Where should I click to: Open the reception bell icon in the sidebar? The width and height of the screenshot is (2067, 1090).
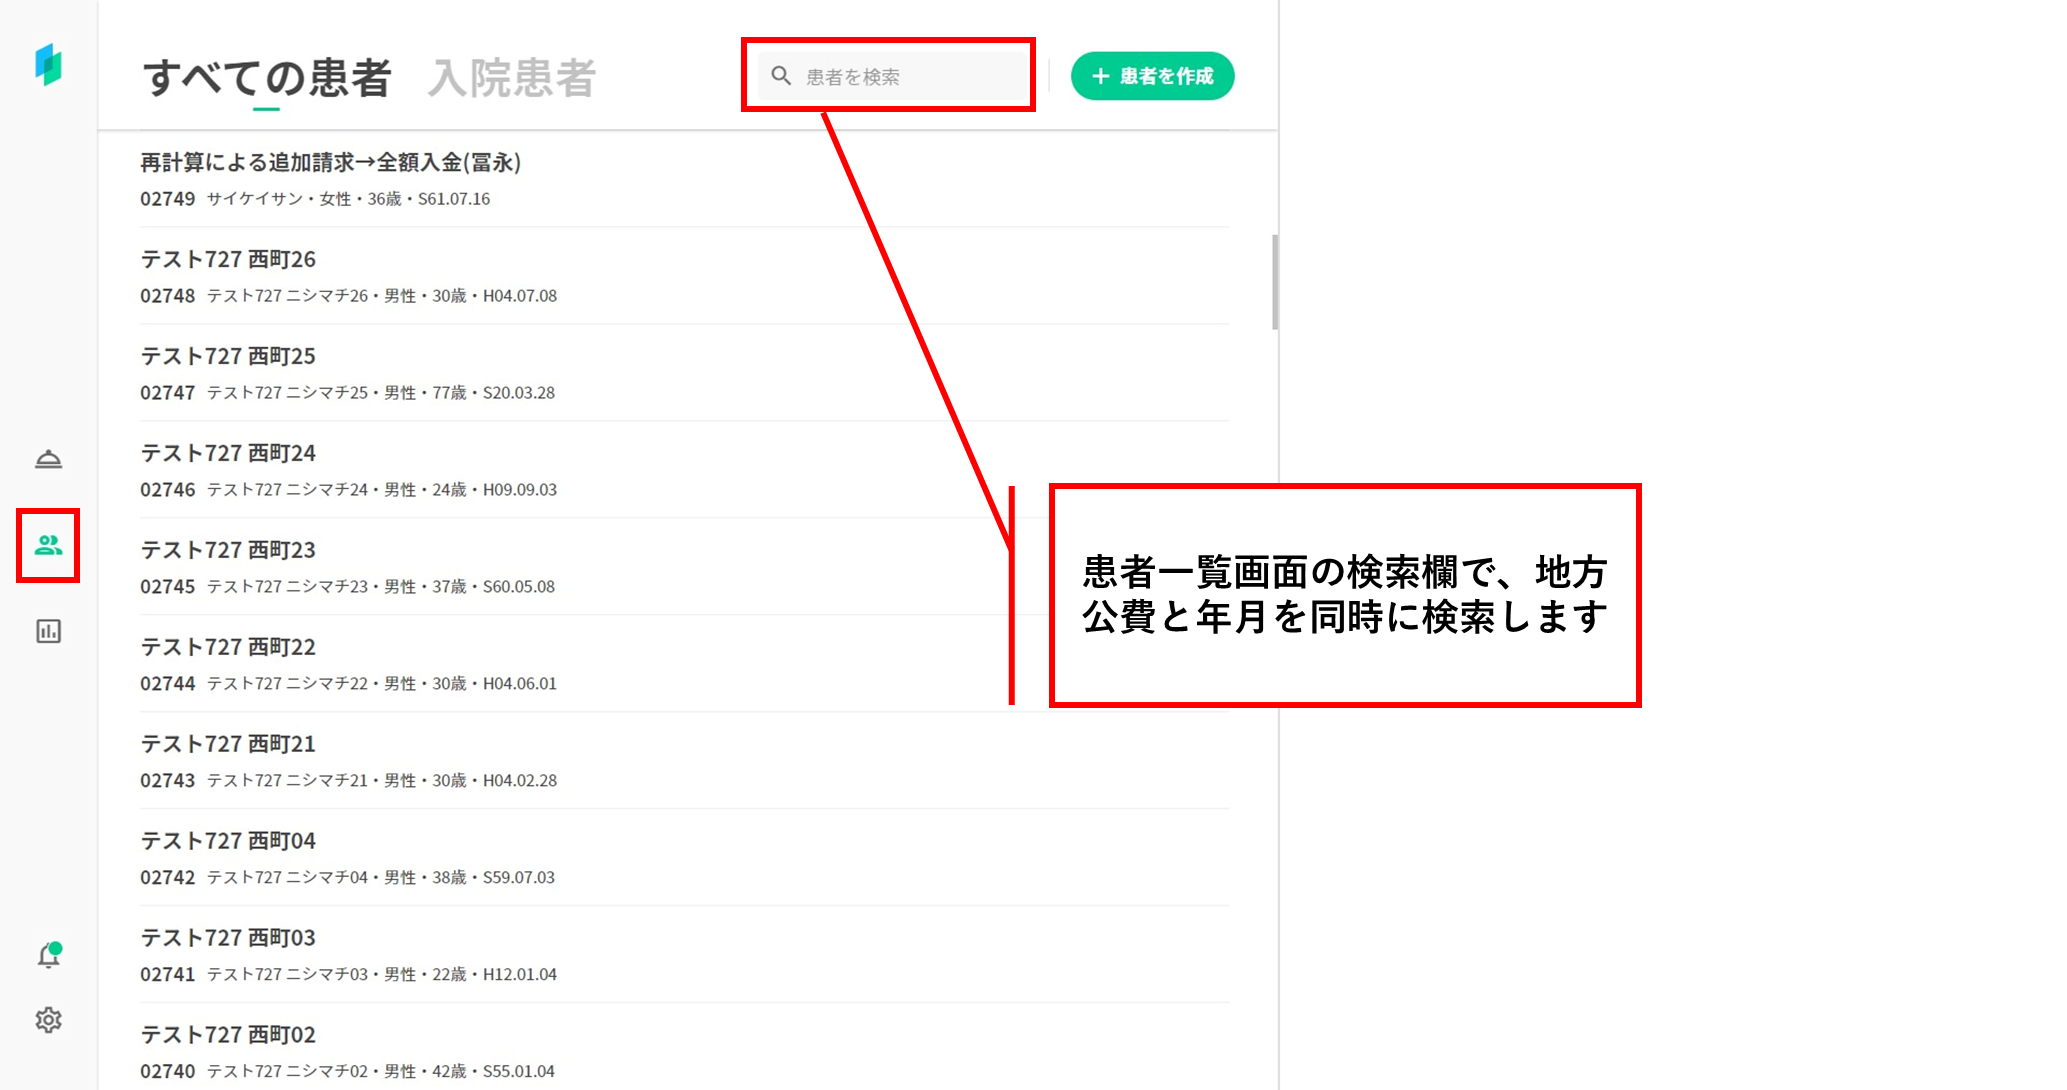(48, 459)
